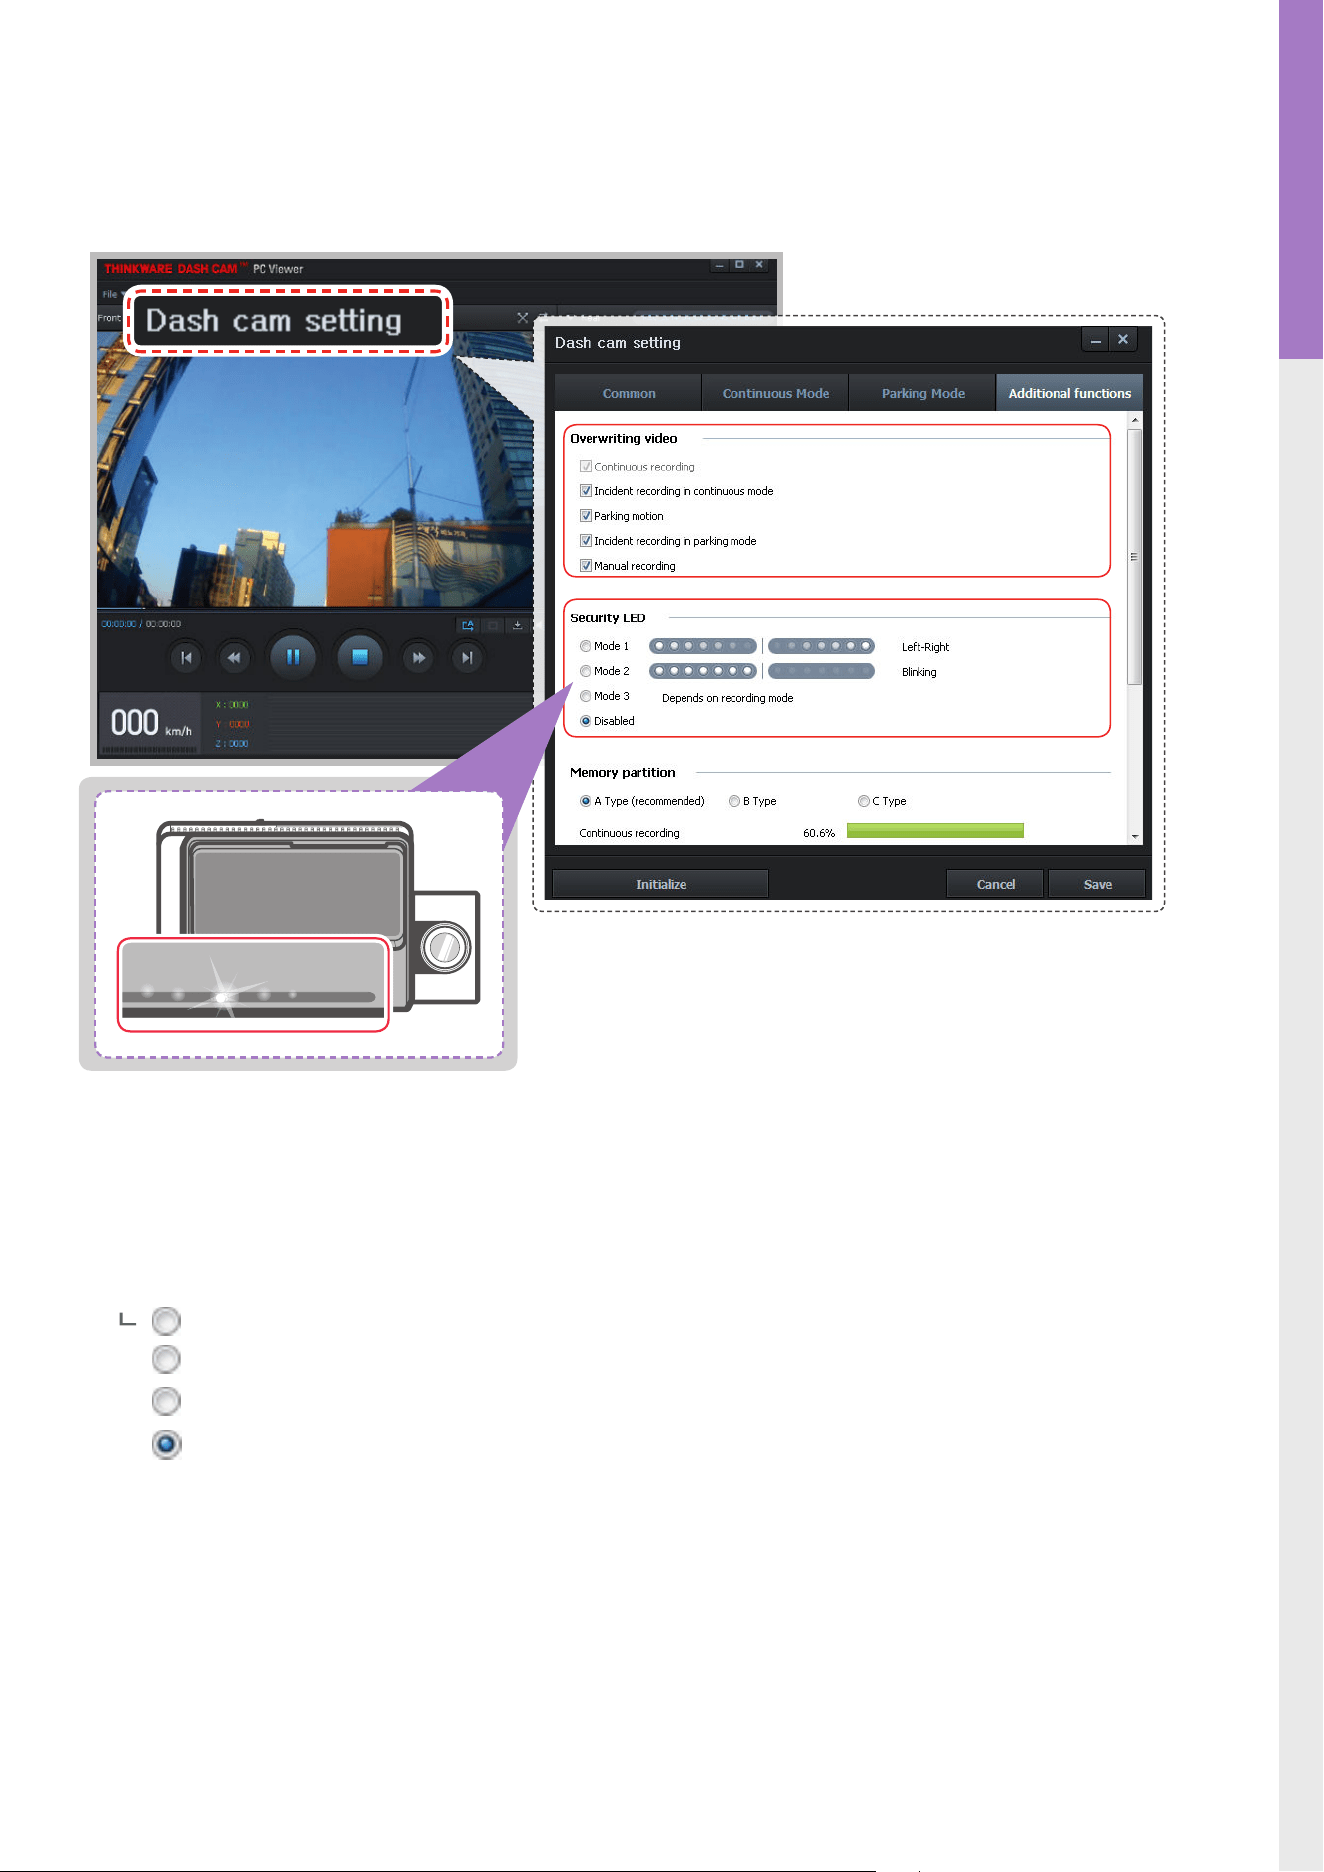Choose B Type memory partition
Screen dimensions: 1324x1872
click(x=735, y=801)
